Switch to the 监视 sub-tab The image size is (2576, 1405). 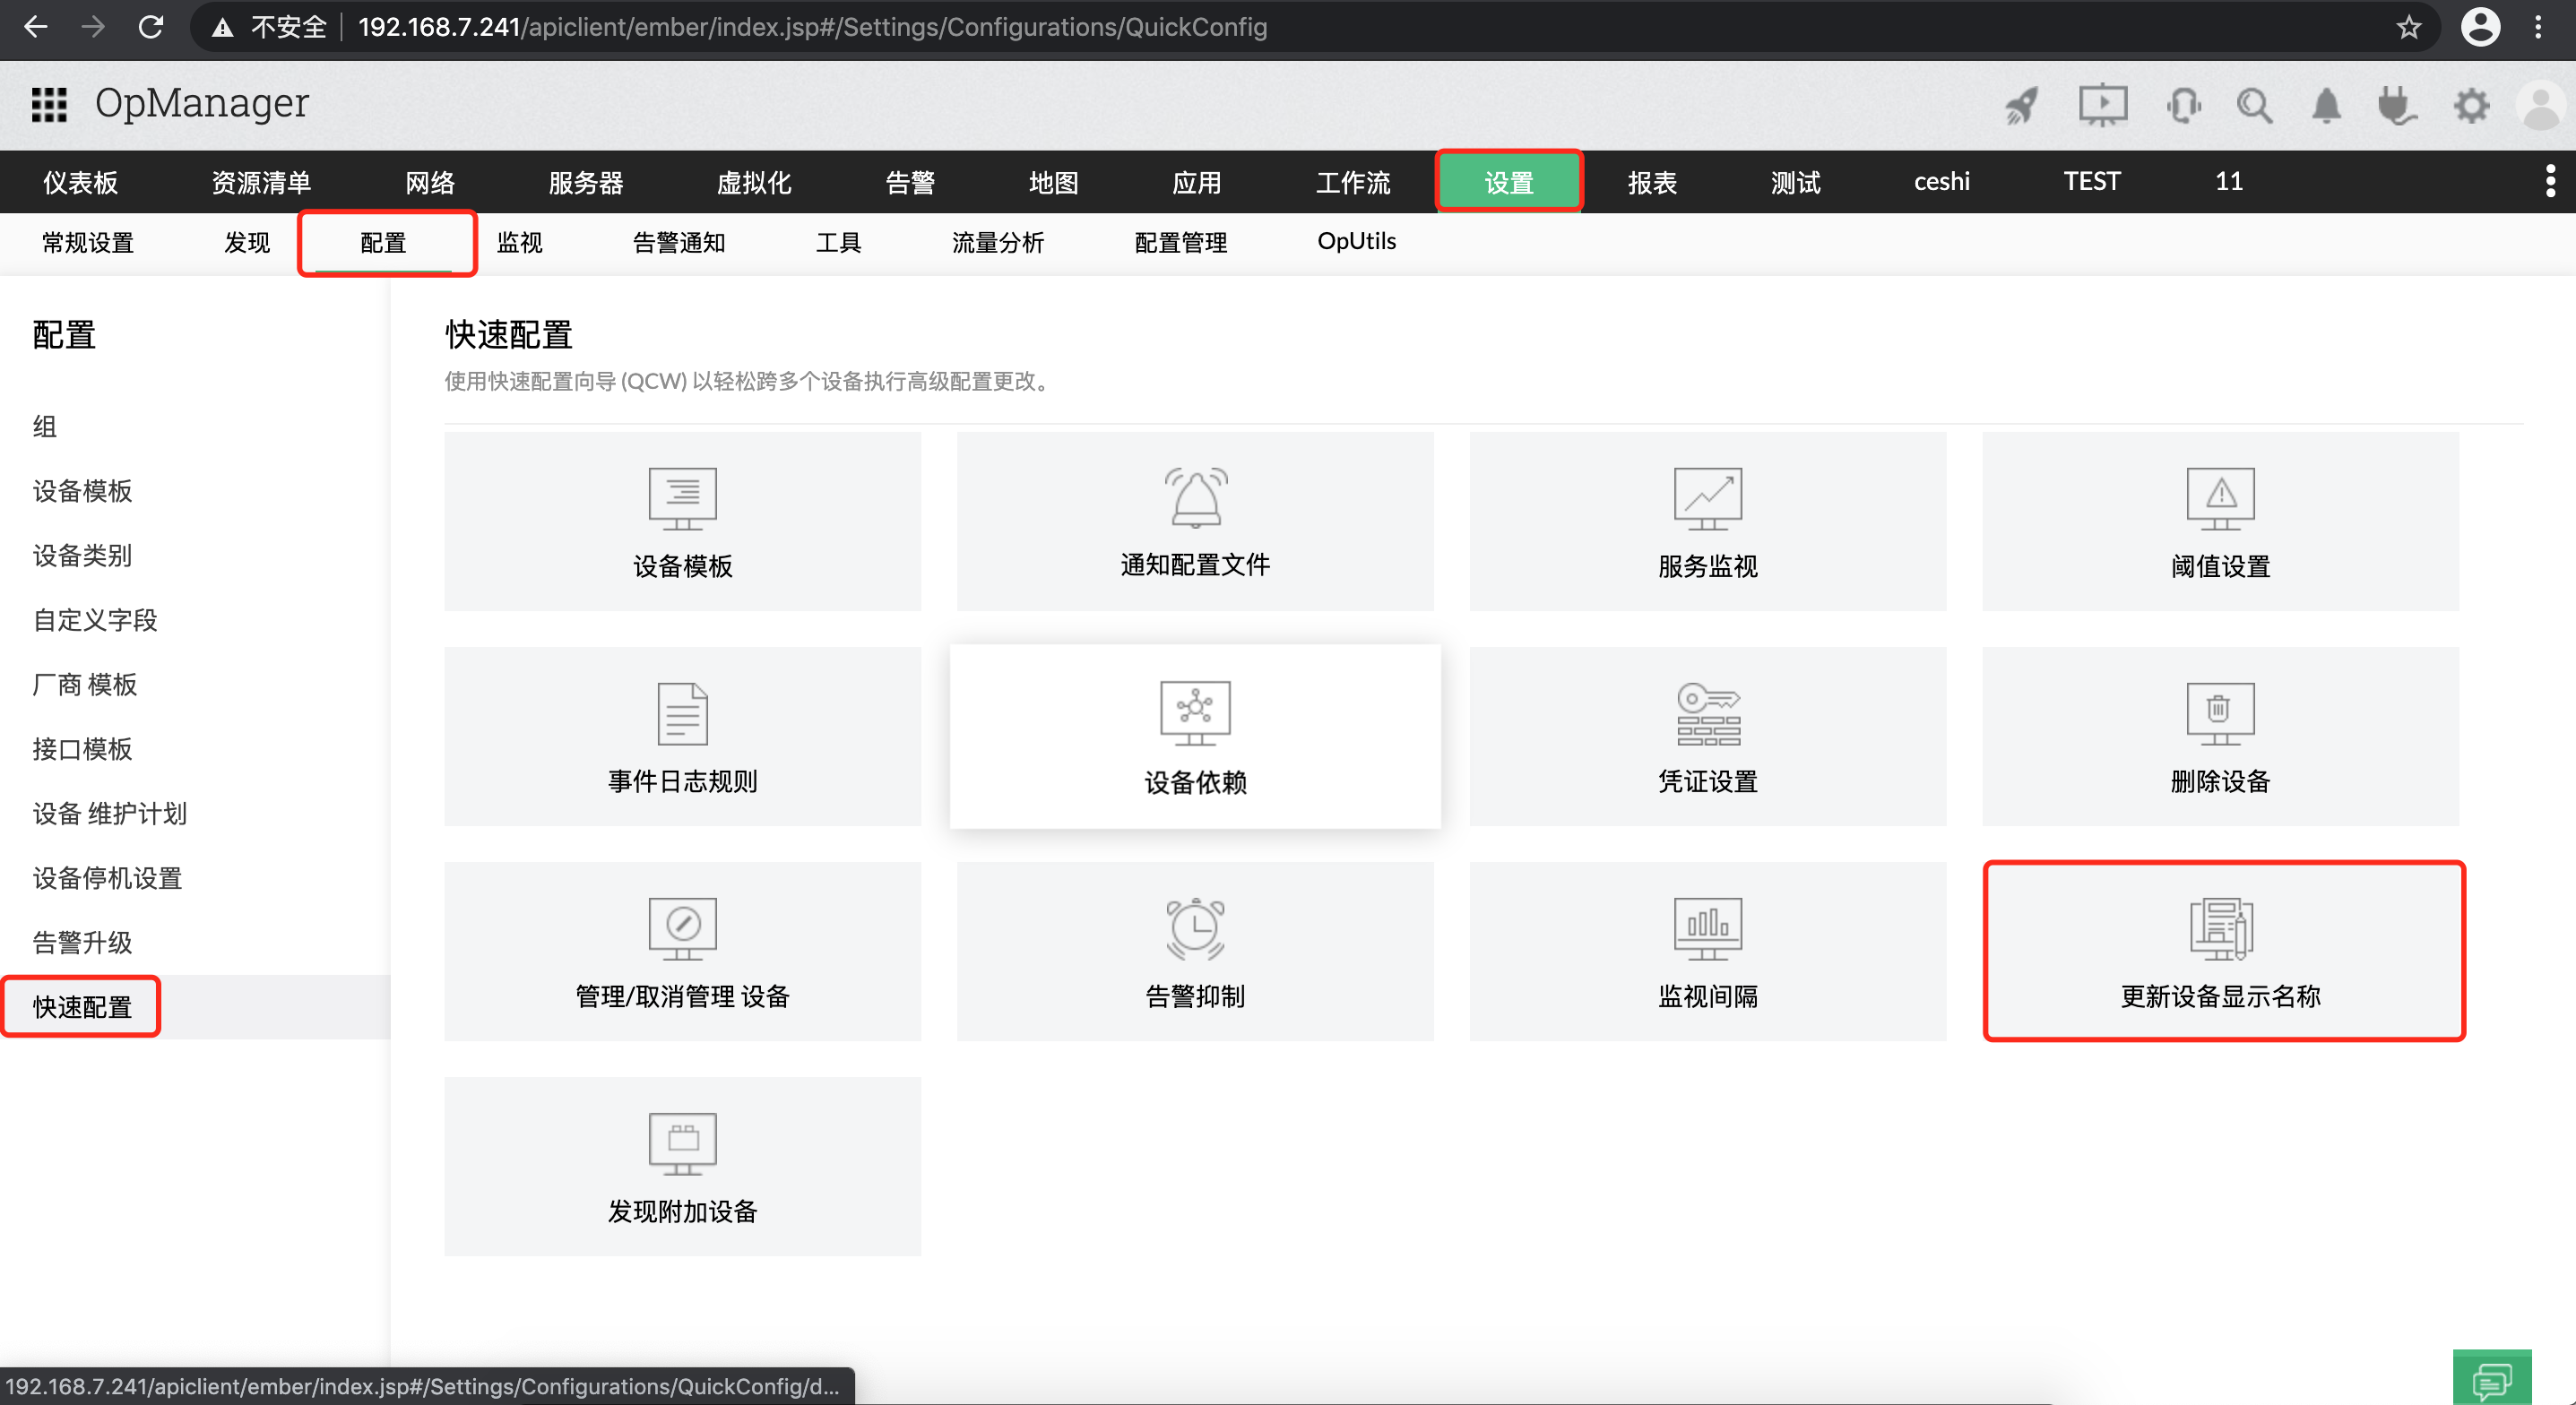tap(519, 242)
